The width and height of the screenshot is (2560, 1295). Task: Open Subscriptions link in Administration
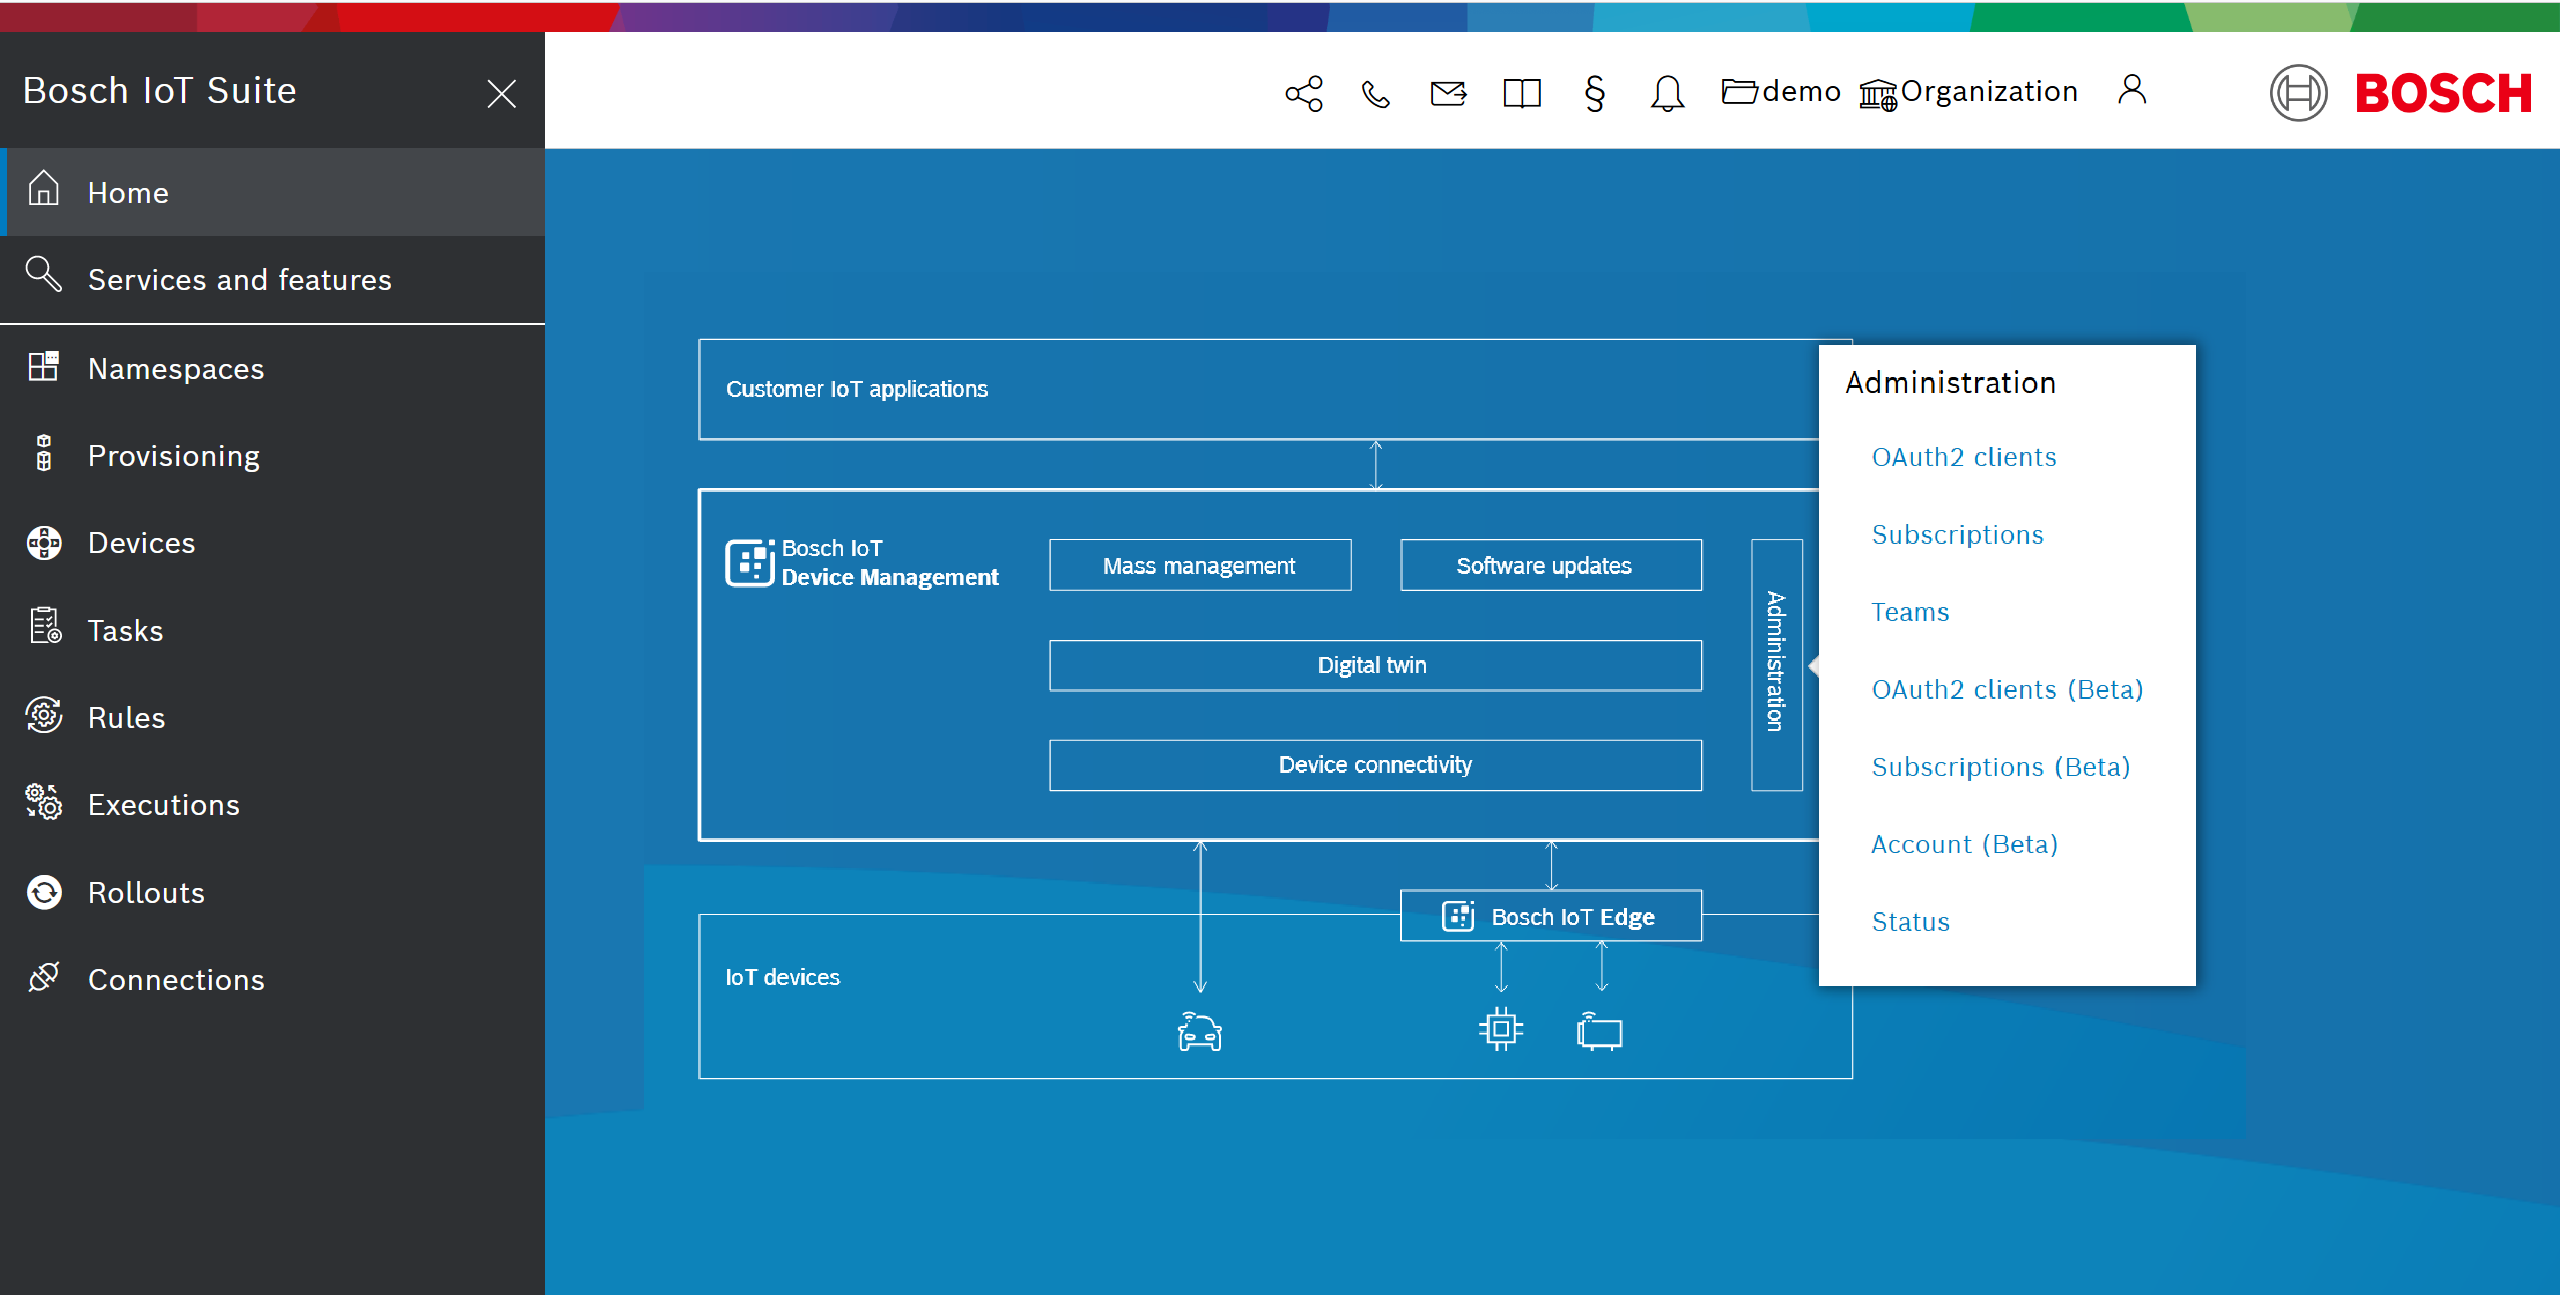1957,535
